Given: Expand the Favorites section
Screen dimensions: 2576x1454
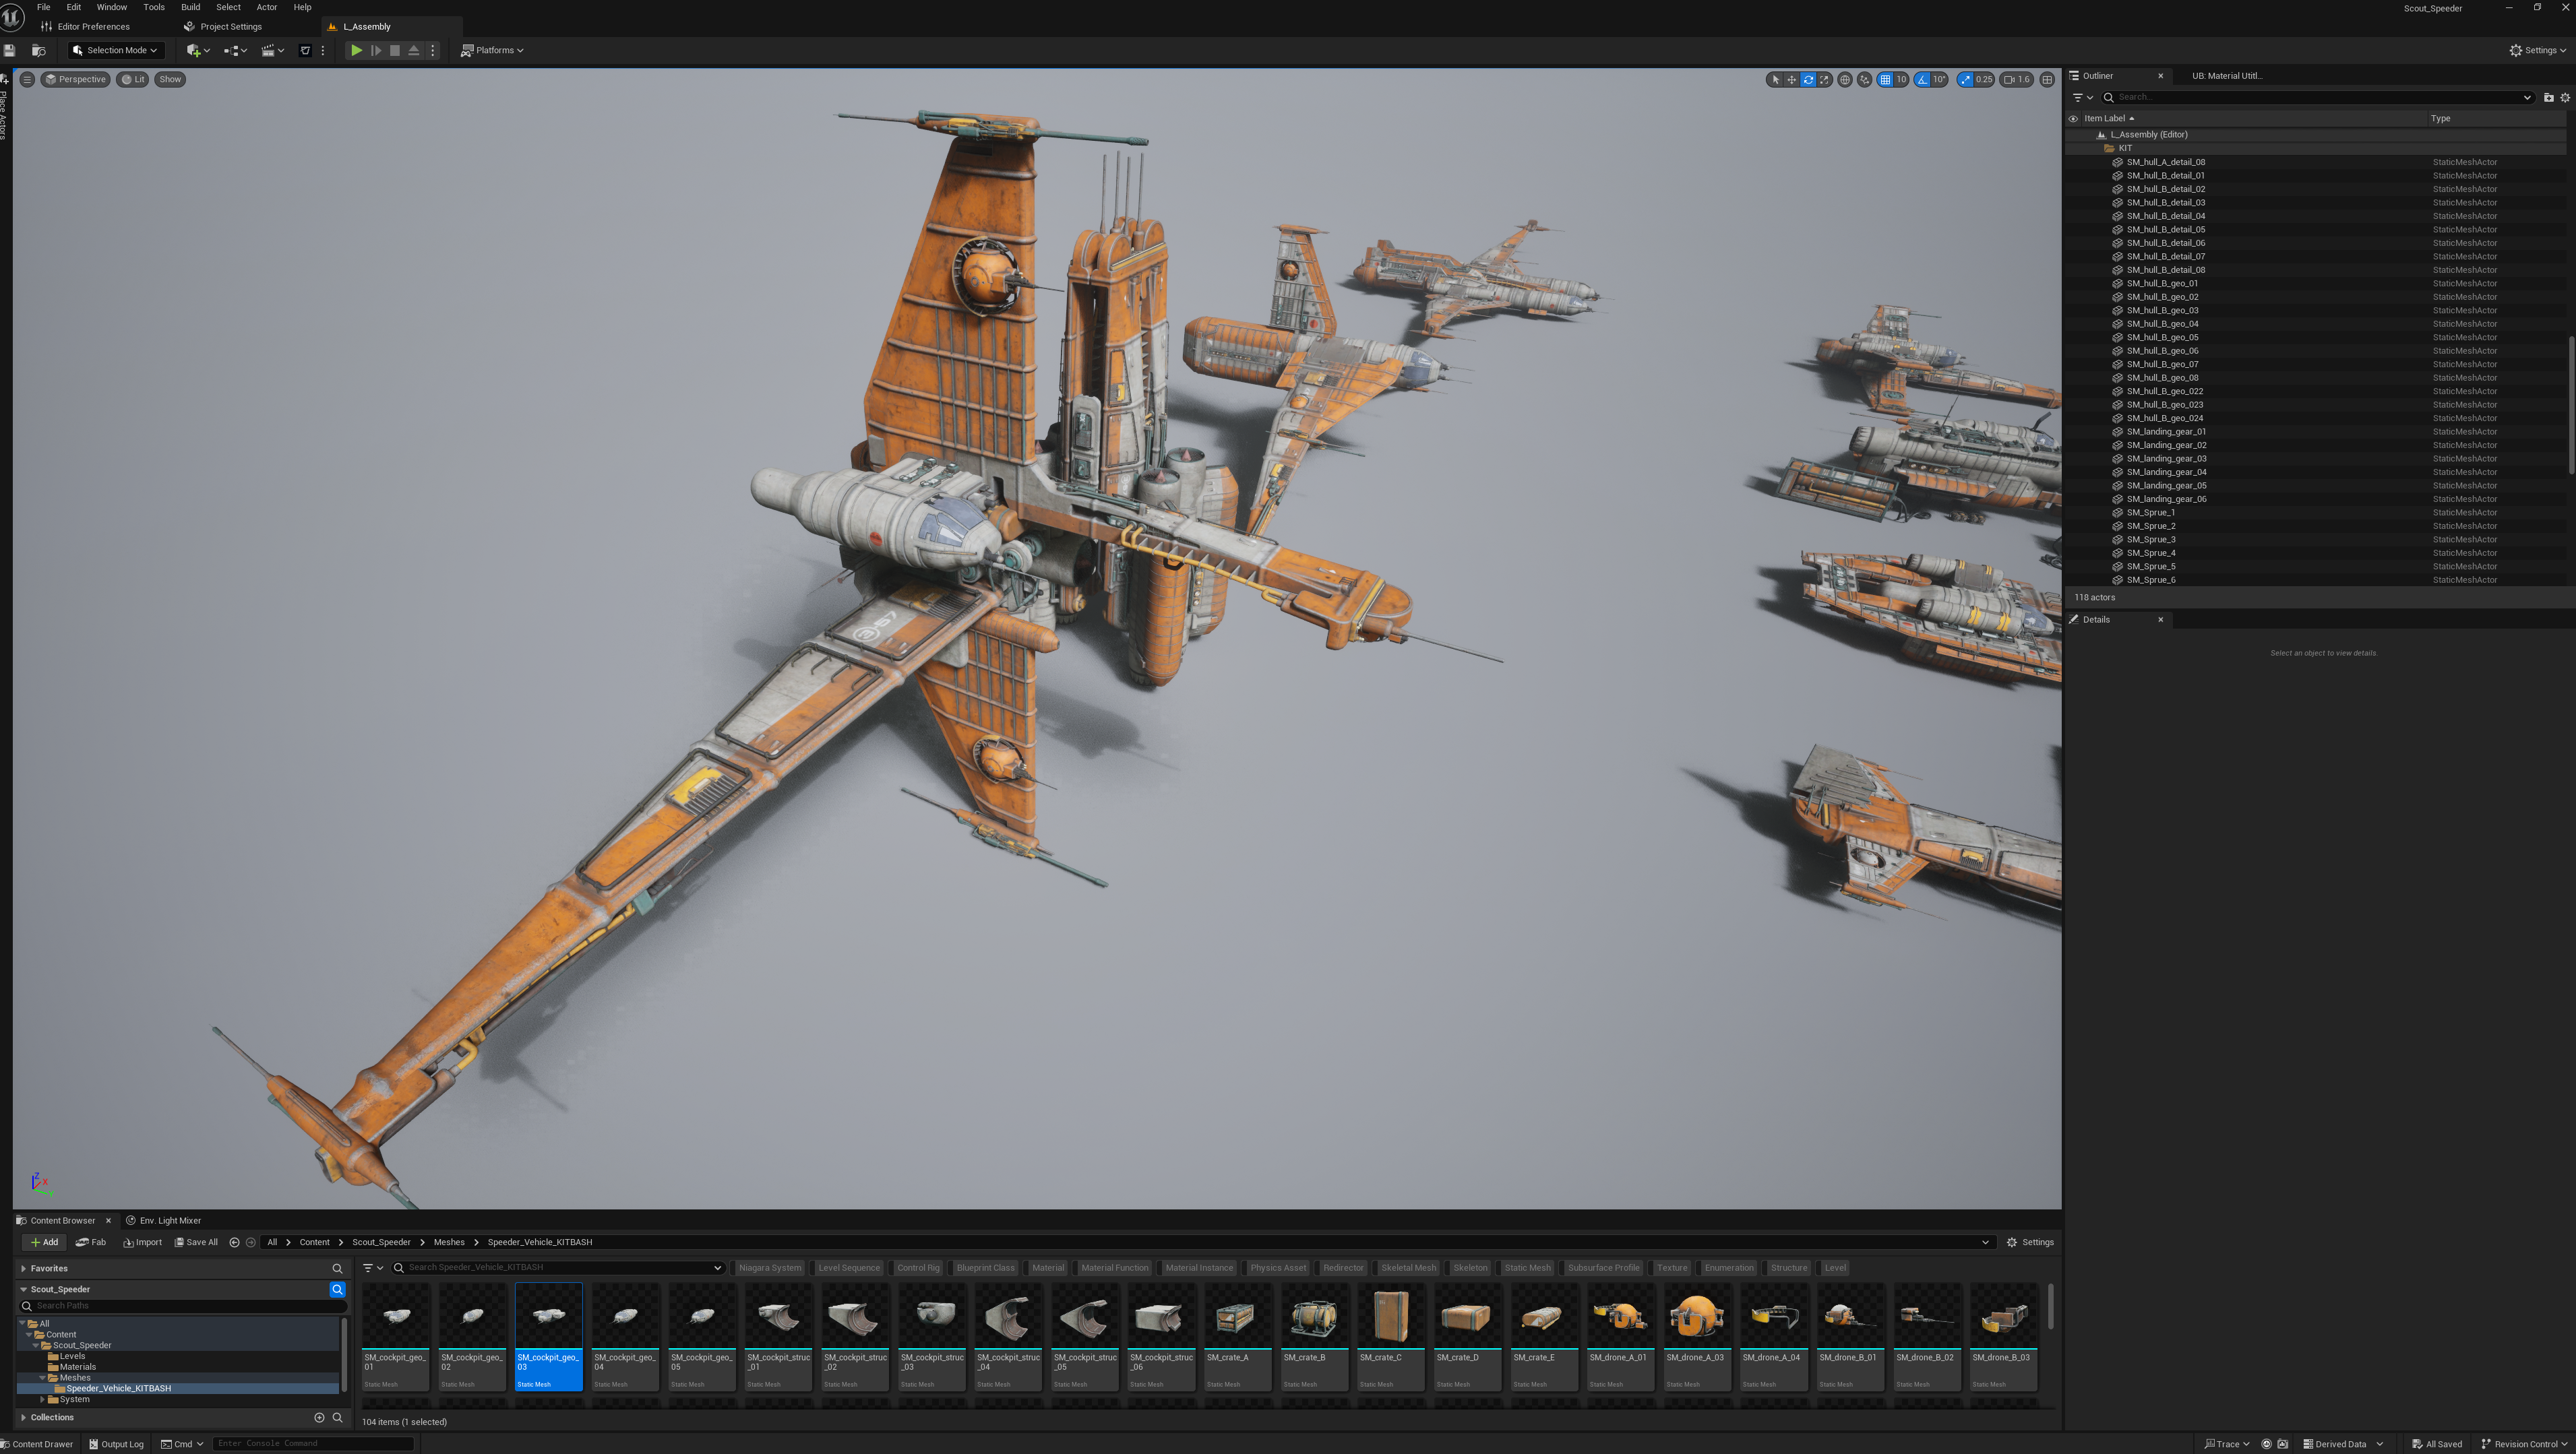Looking at the screenshot, I should coord(23,1268).
